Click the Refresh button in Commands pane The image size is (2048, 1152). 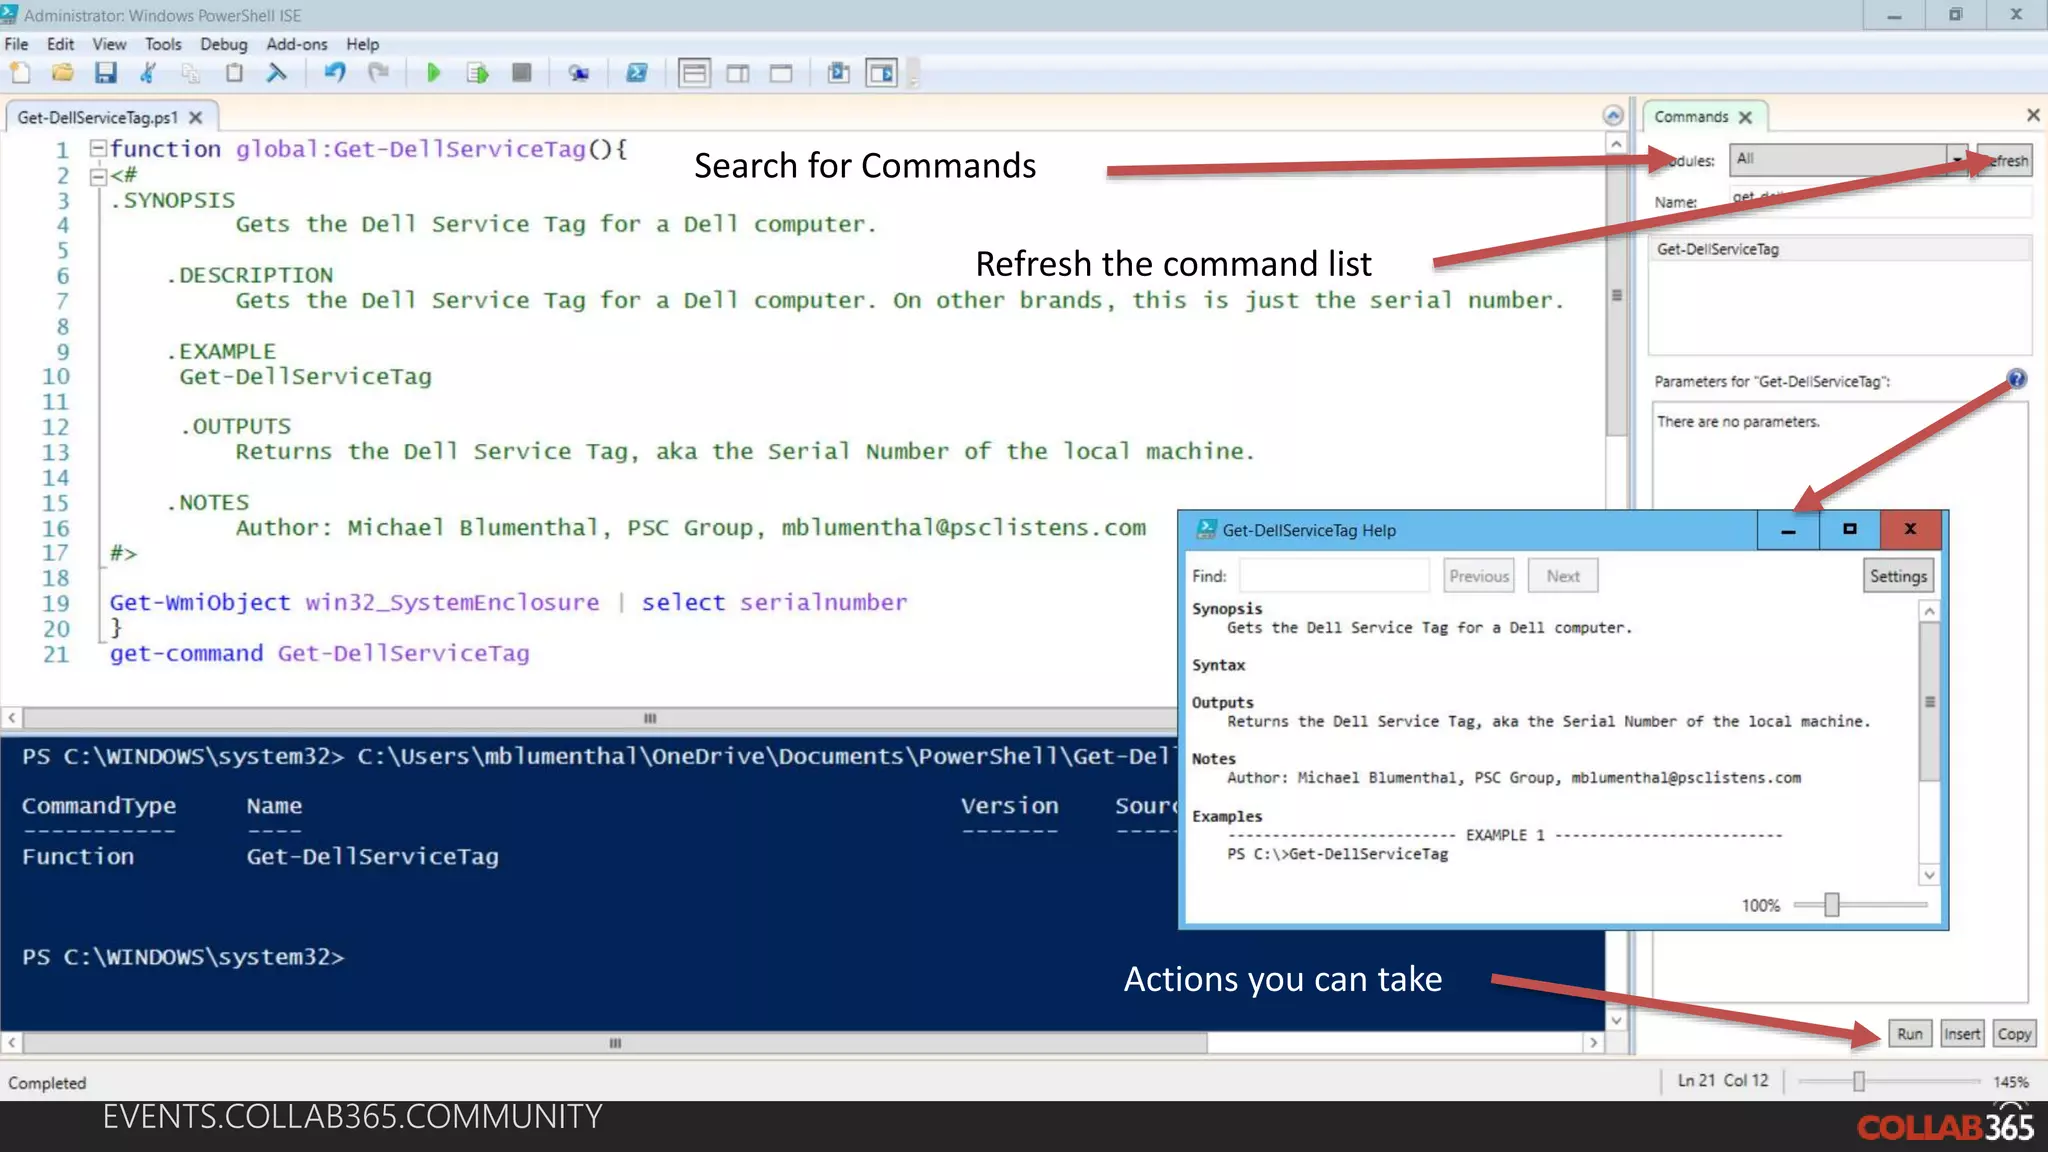coord(2006,160)
